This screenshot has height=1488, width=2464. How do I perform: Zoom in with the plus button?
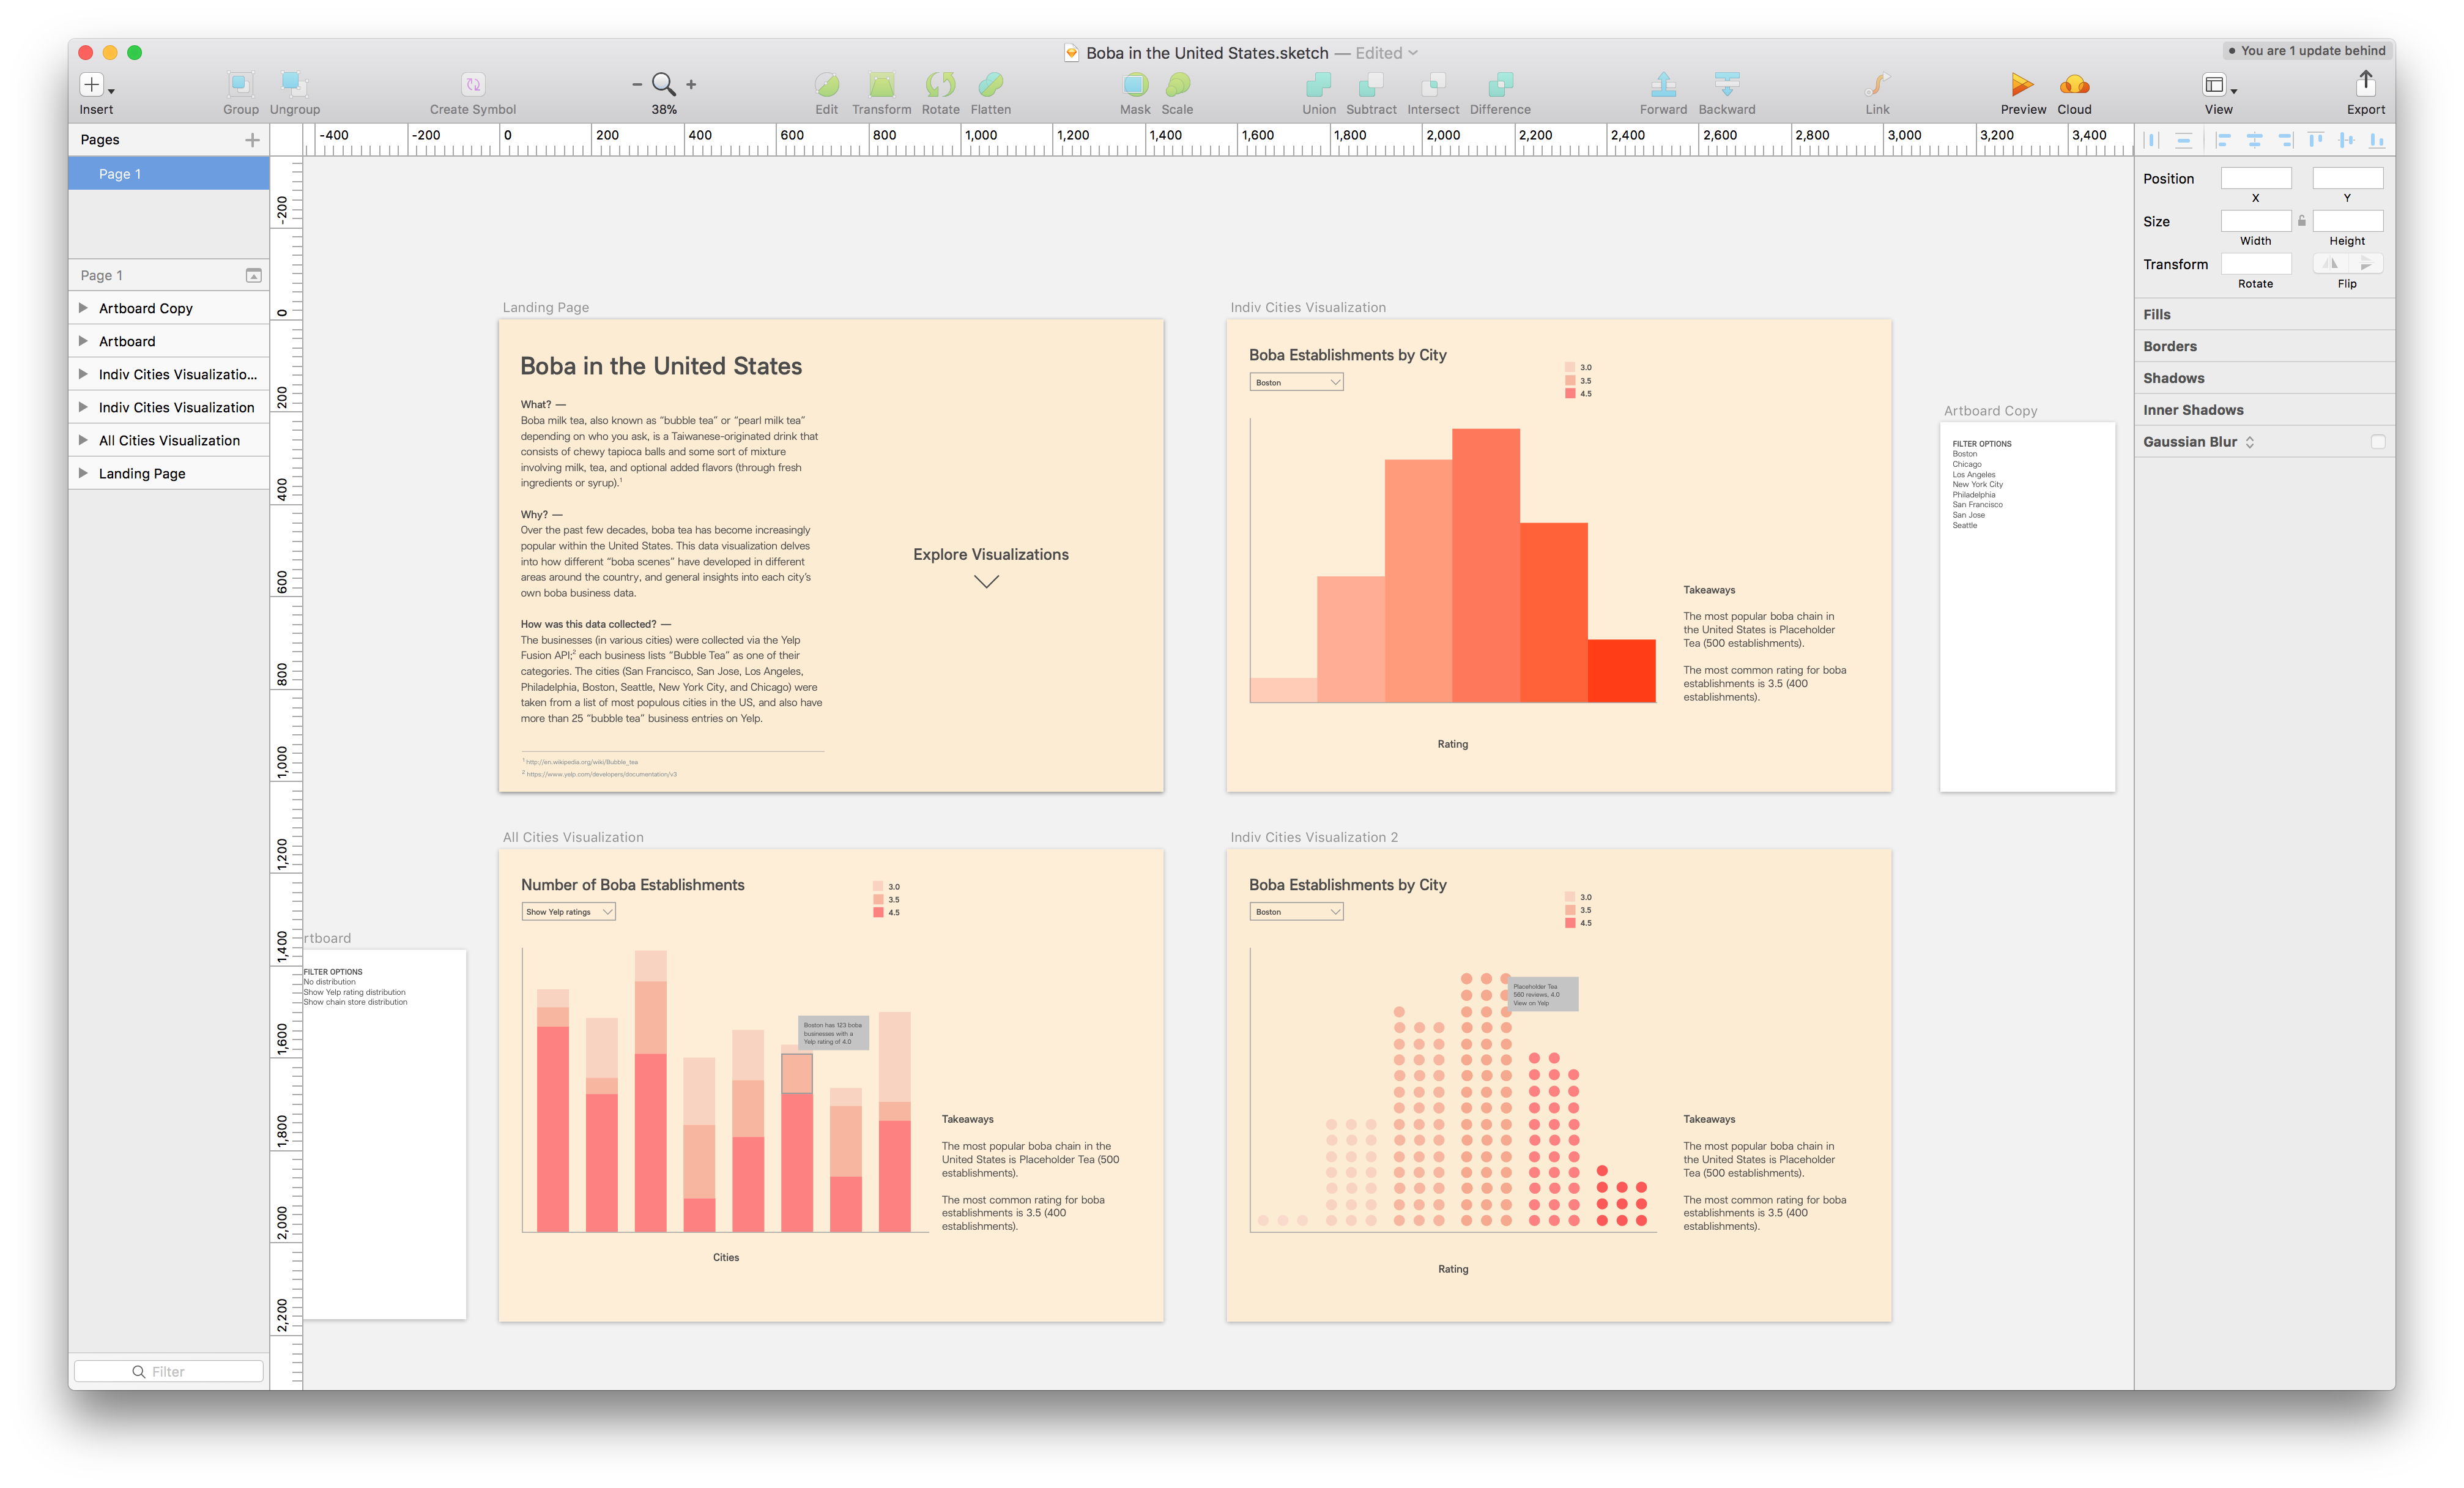[691, 85]
